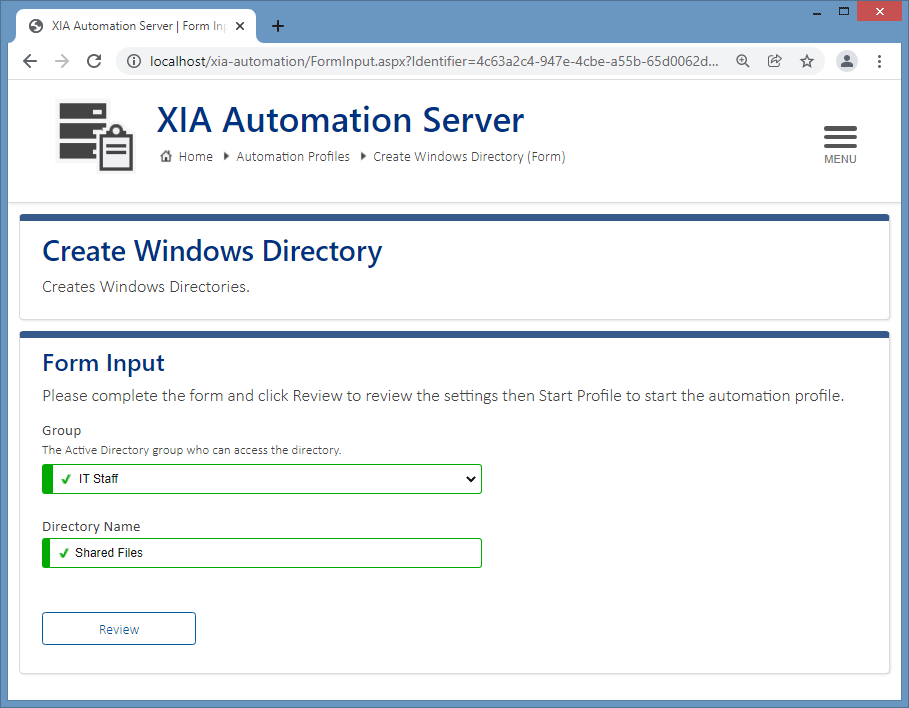Expand the breadcrumb arrow after Automation Profiles
909x708 pixels.
click(361, 156)
